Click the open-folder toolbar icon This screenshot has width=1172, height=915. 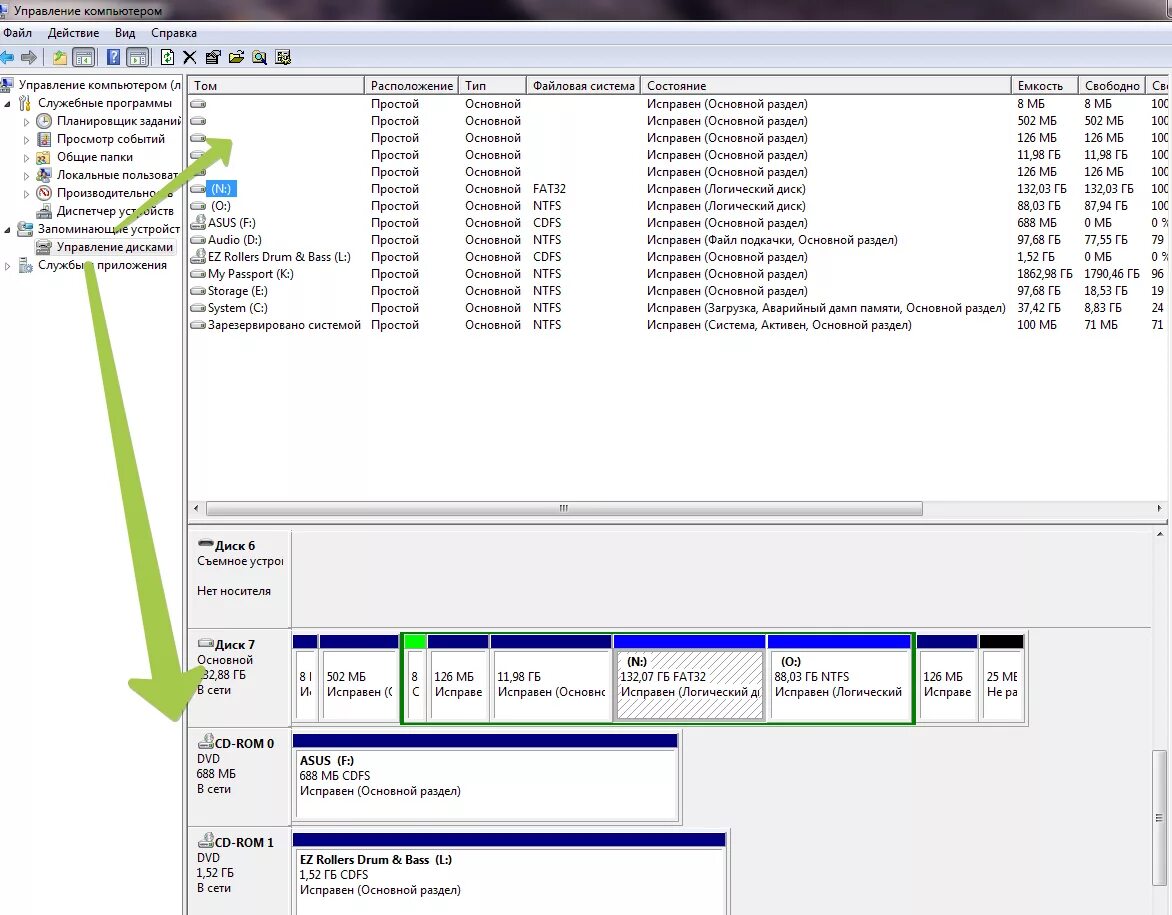pyautogui.click(x=236, y=57)
